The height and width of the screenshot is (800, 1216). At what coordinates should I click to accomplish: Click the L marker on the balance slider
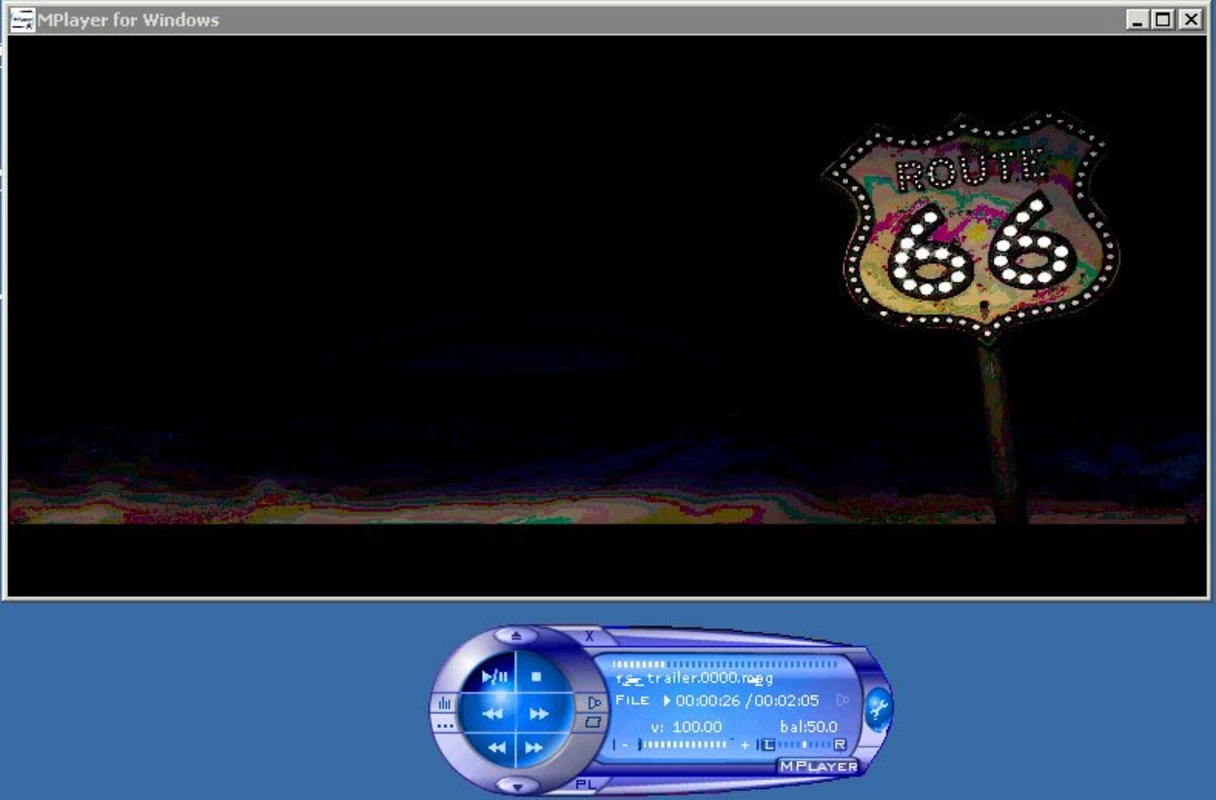point(768,745)
